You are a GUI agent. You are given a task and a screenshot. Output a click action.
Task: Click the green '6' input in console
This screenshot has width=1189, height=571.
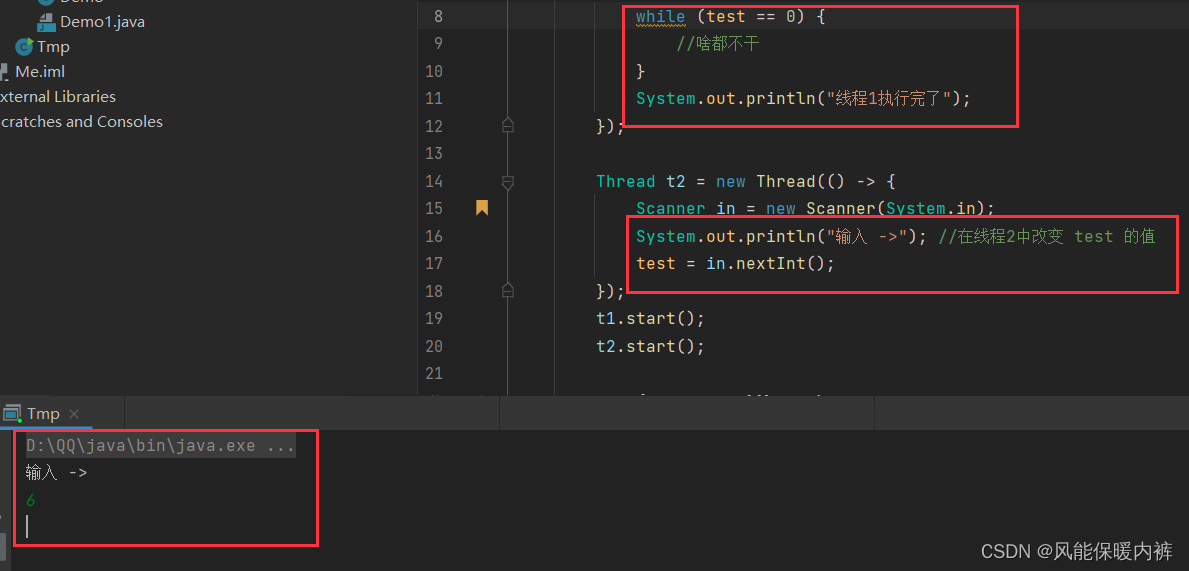pyautogui.click(x=30, y=500)
